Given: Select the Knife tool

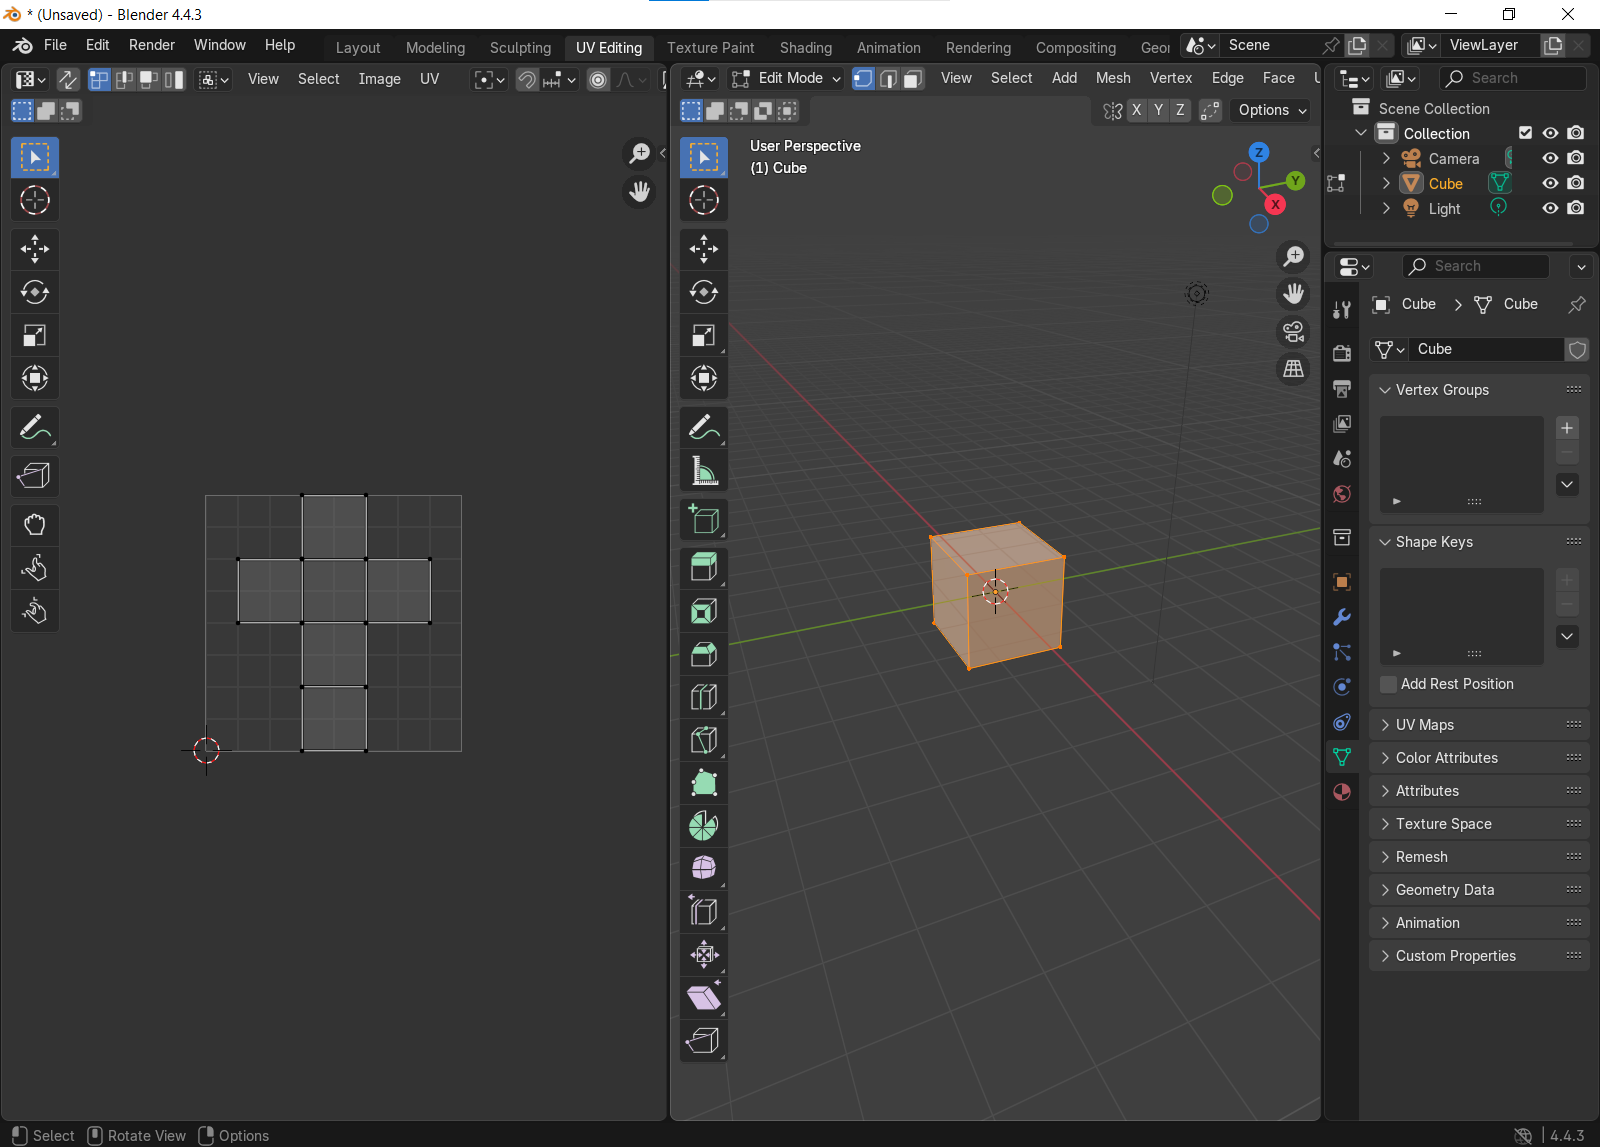Looking at the screenshot, I should [x=704, y=740].
